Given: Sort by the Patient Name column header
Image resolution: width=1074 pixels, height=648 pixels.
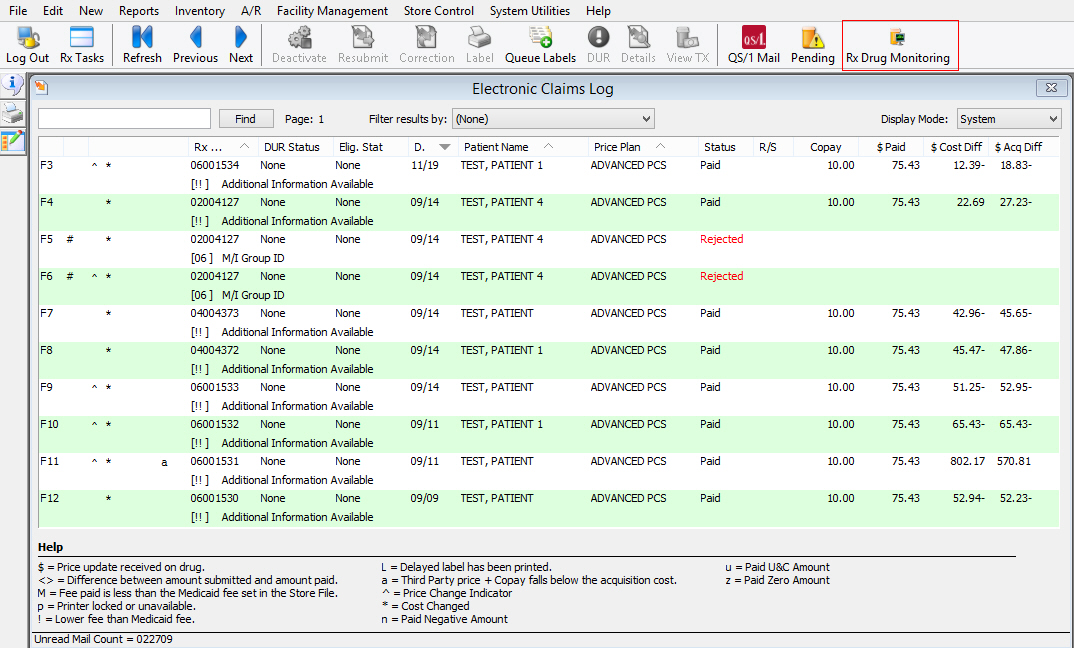Looking at the screenshot, I should pos(496,147).
